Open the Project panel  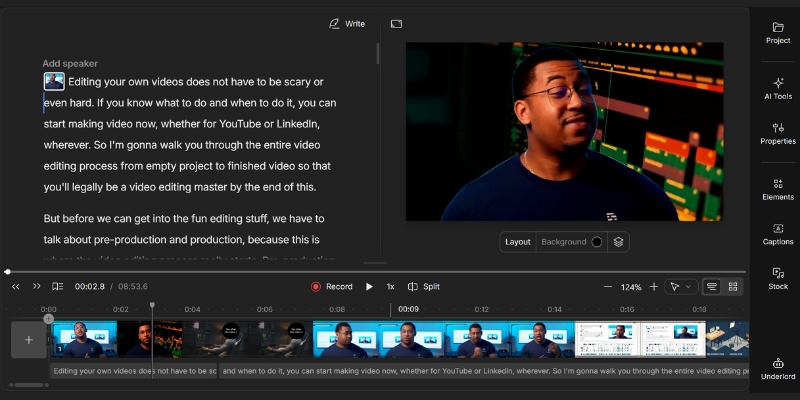(778, 33)
